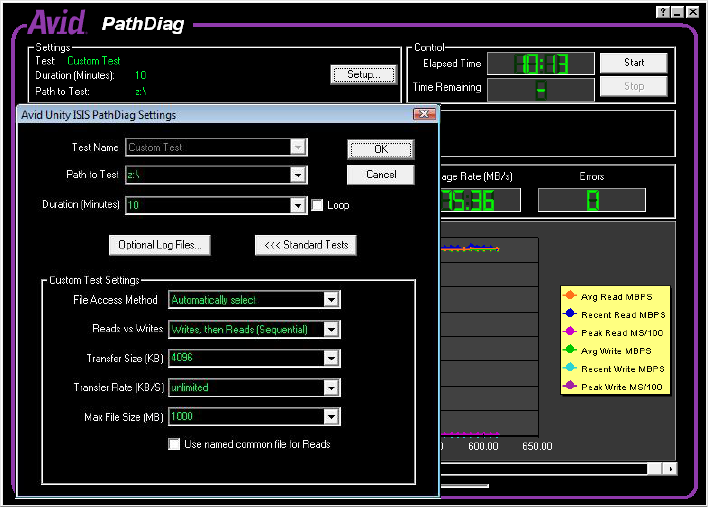The height and width of the screenshot is (507, 708).
Task: Minimize the PathDiag main window
Action: 677,13
